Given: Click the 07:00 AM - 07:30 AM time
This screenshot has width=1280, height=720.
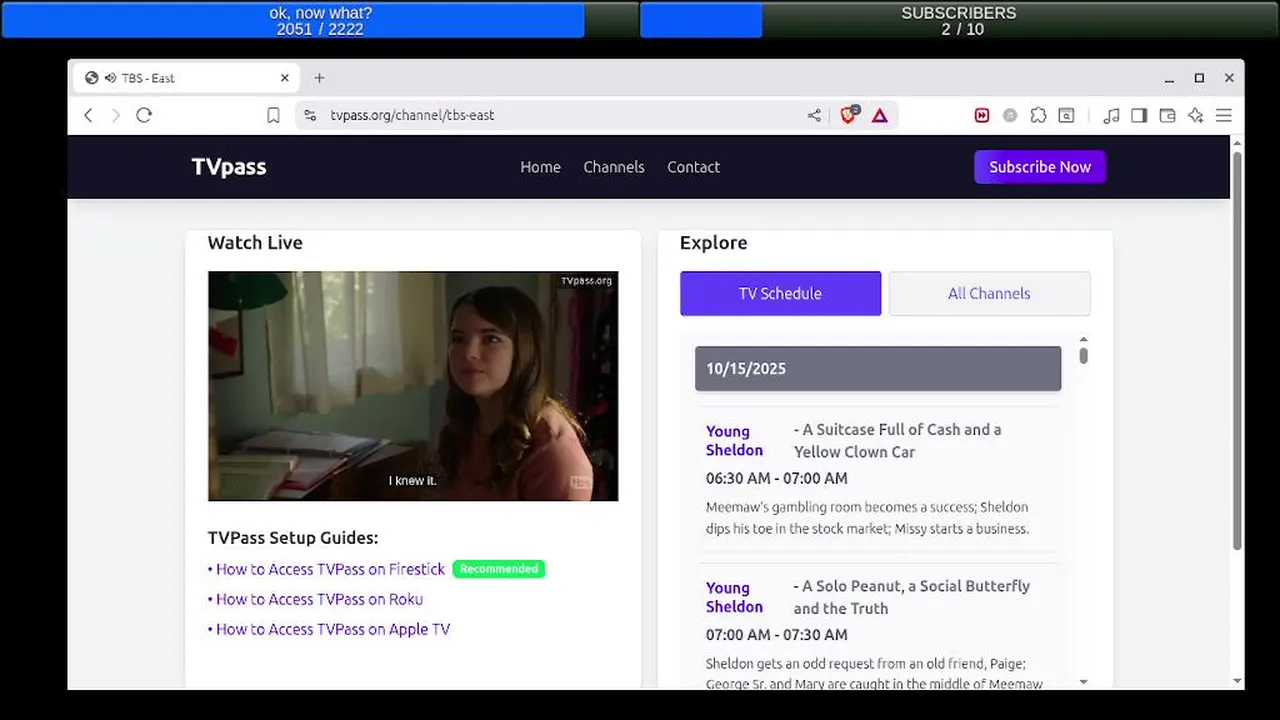Looking at the screenshot, I should point(777,635).
